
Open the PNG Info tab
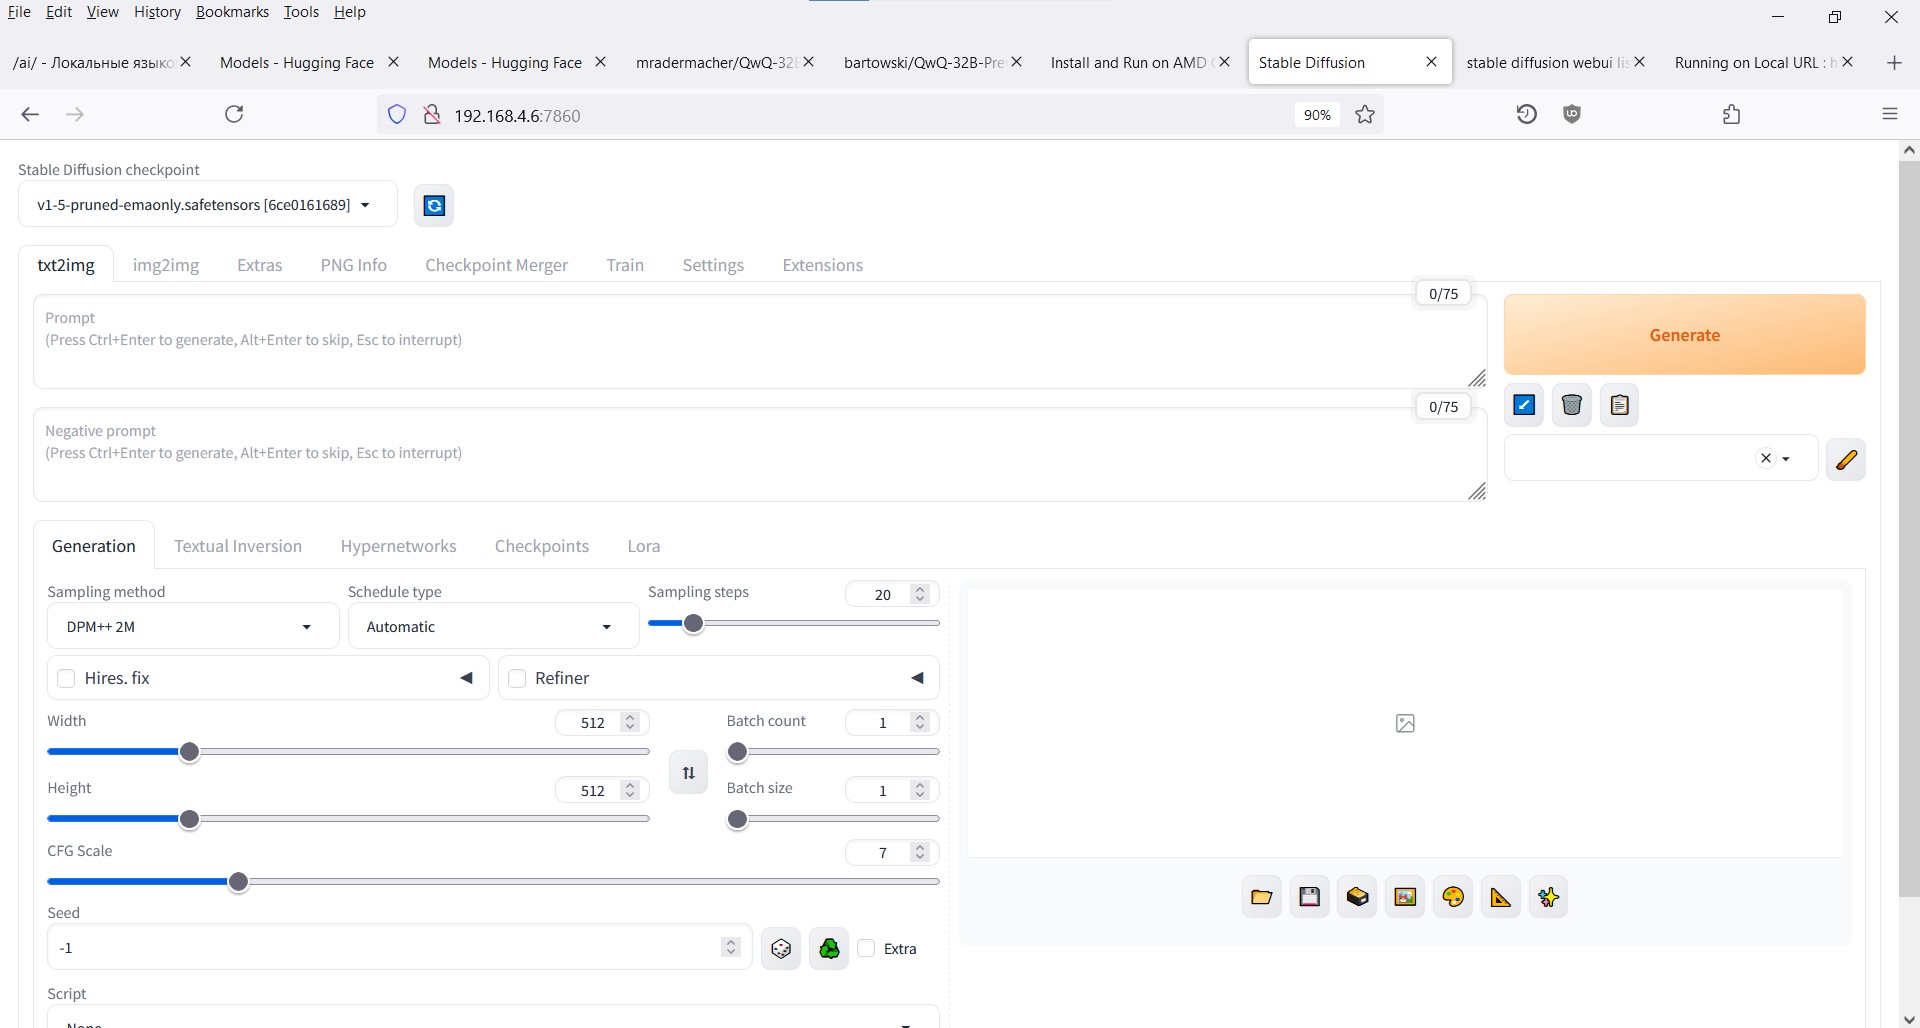(x=354, y=265)
